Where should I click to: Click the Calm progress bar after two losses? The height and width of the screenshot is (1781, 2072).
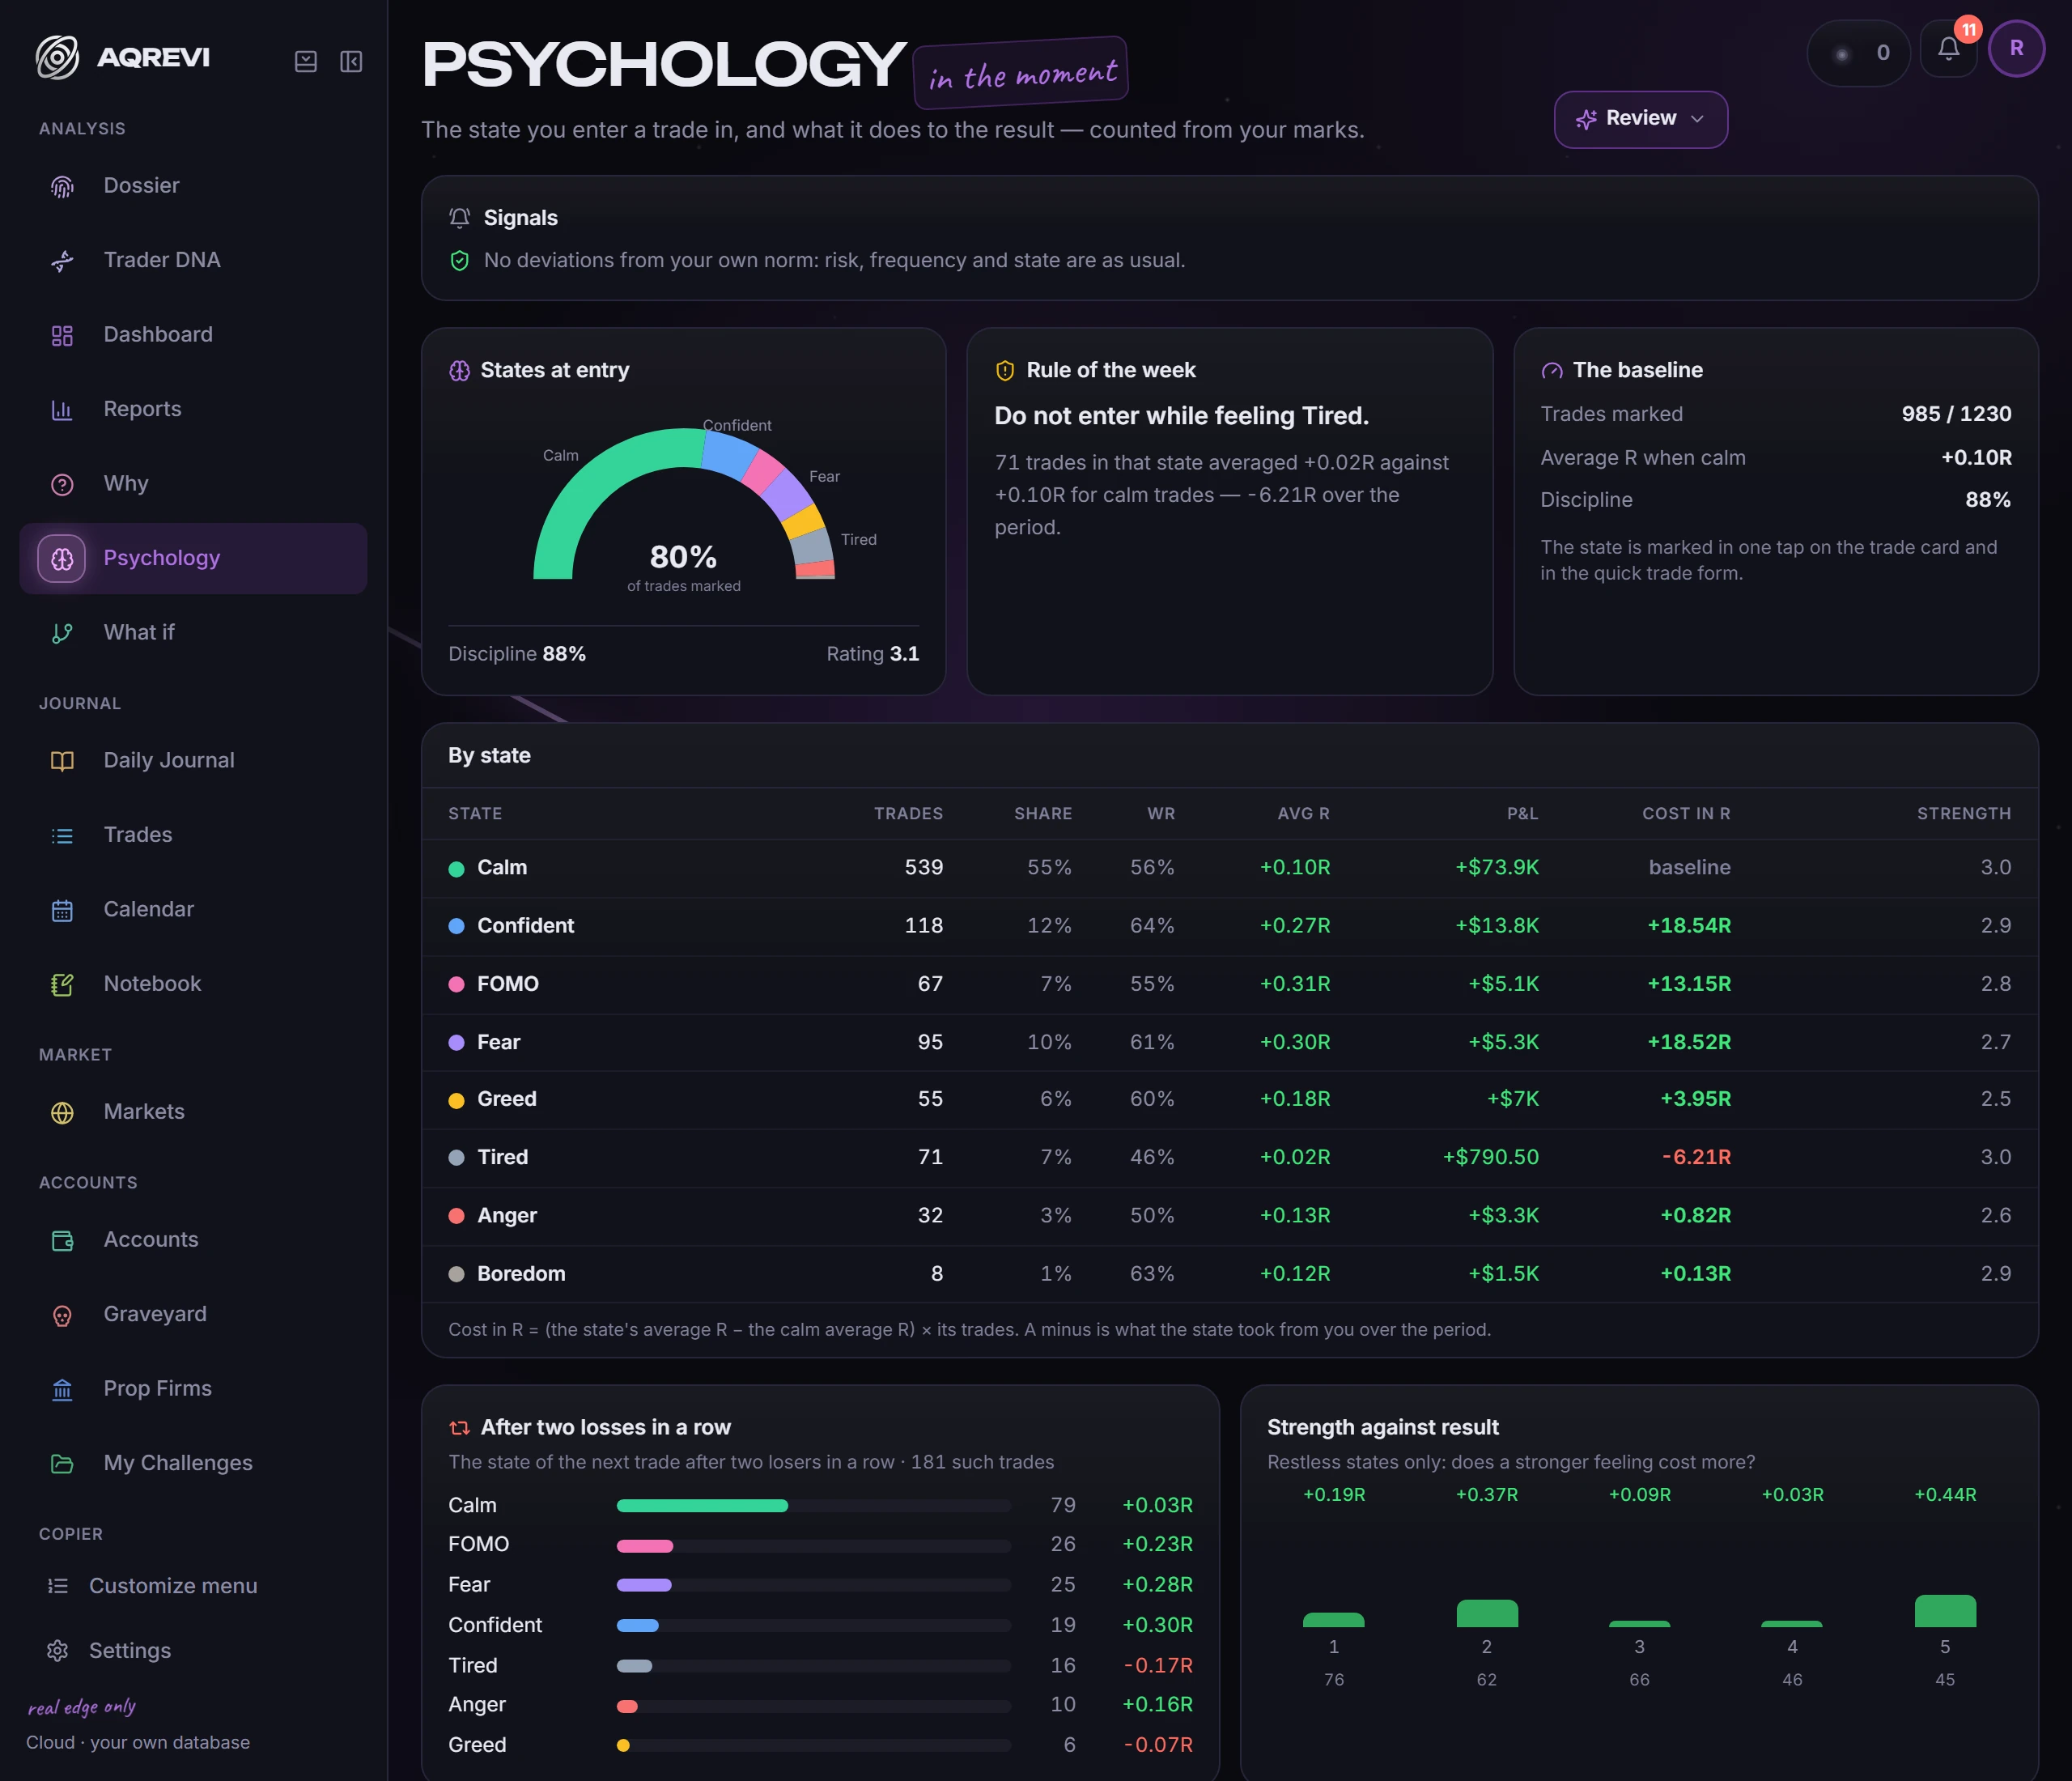pyautogui.click(x=702, y=1505)
